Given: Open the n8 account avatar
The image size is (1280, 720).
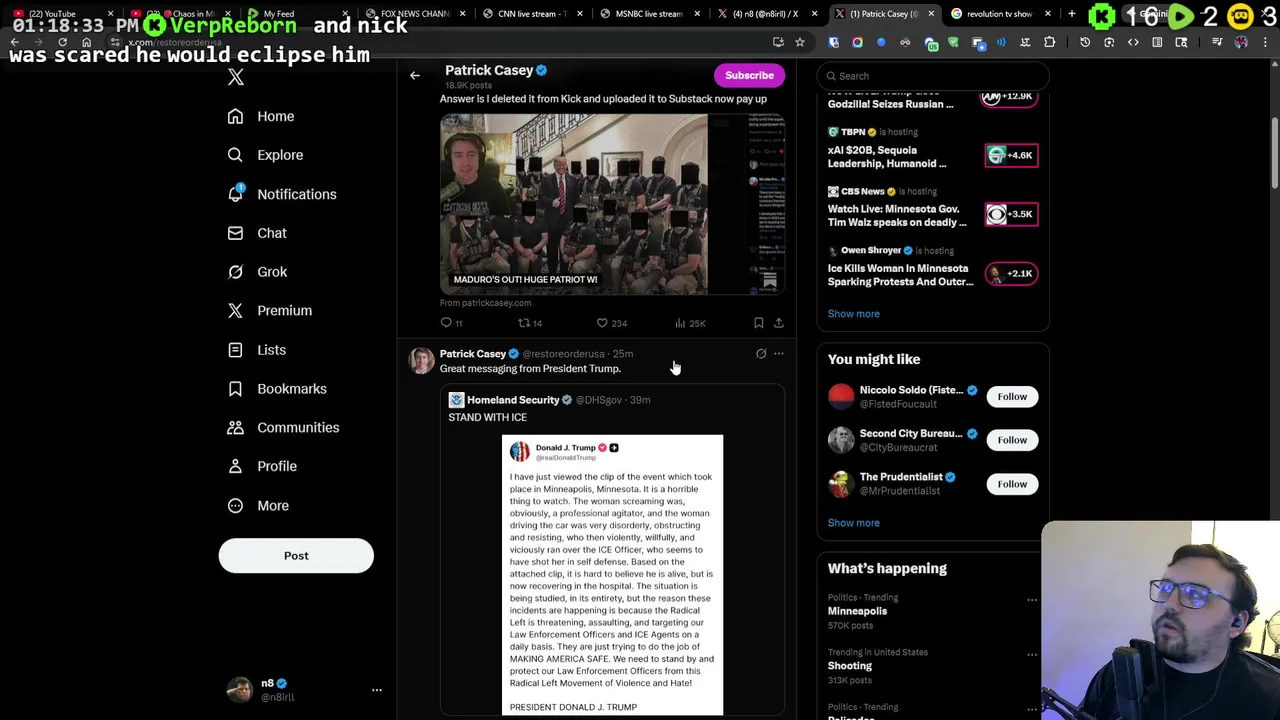Looking at the screenshot, I should click(x=240, y=690).
